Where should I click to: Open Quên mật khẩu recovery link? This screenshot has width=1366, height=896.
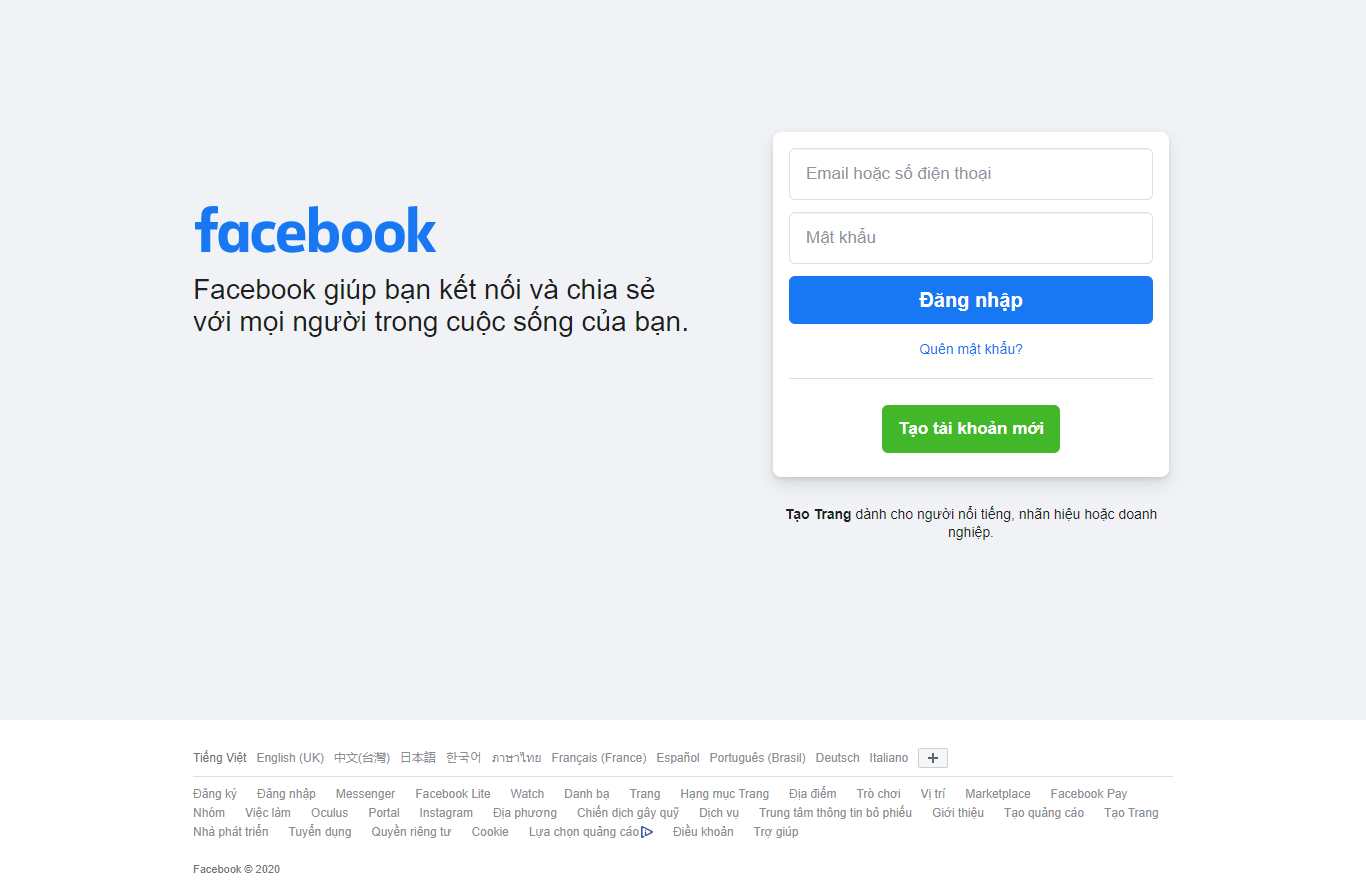[970, 348]
